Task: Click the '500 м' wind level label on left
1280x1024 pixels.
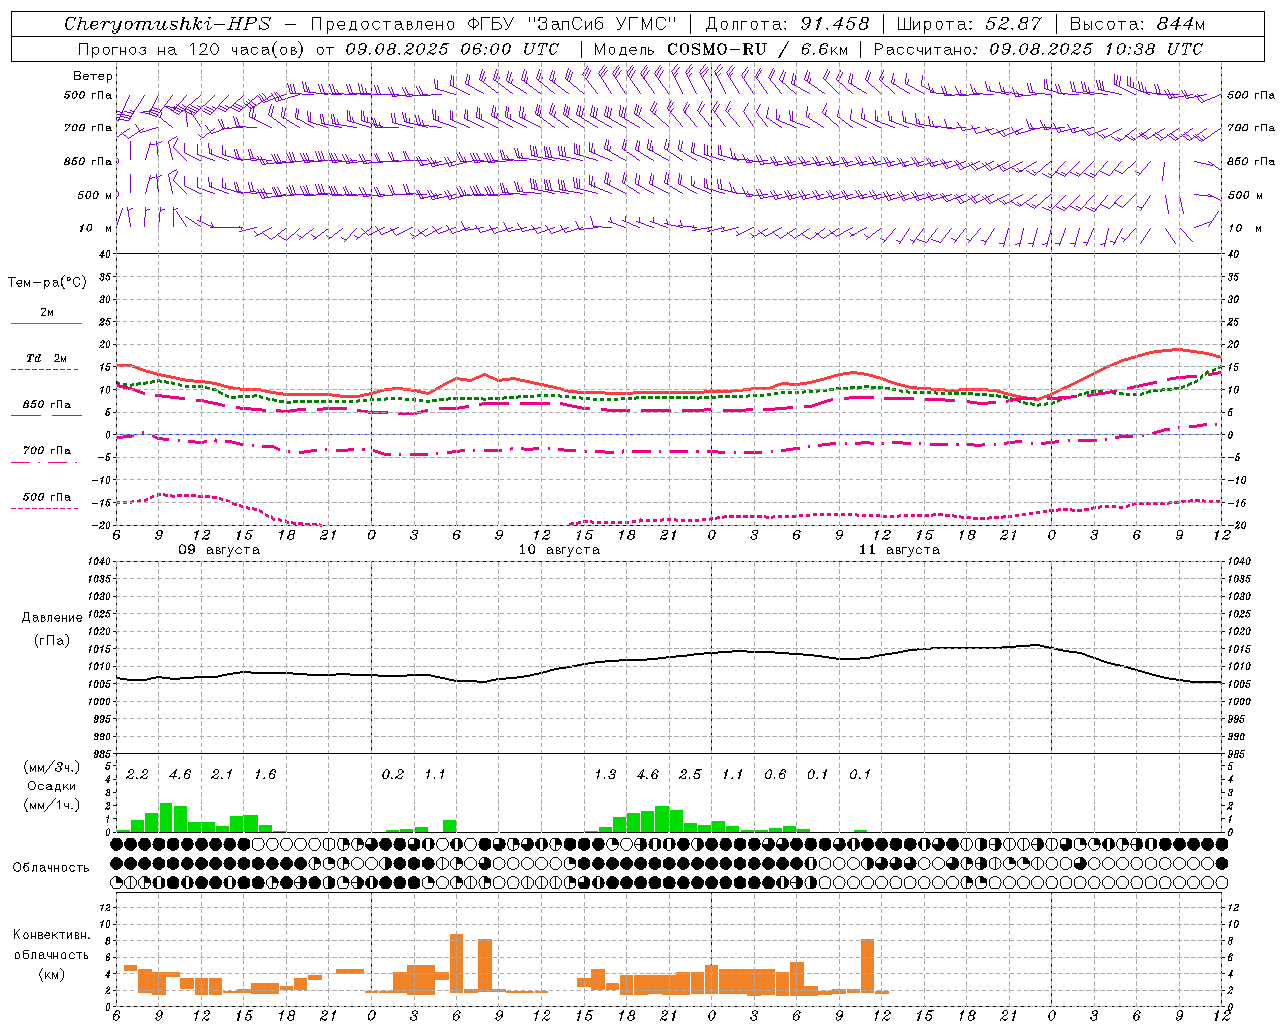Action: (96, 196)
